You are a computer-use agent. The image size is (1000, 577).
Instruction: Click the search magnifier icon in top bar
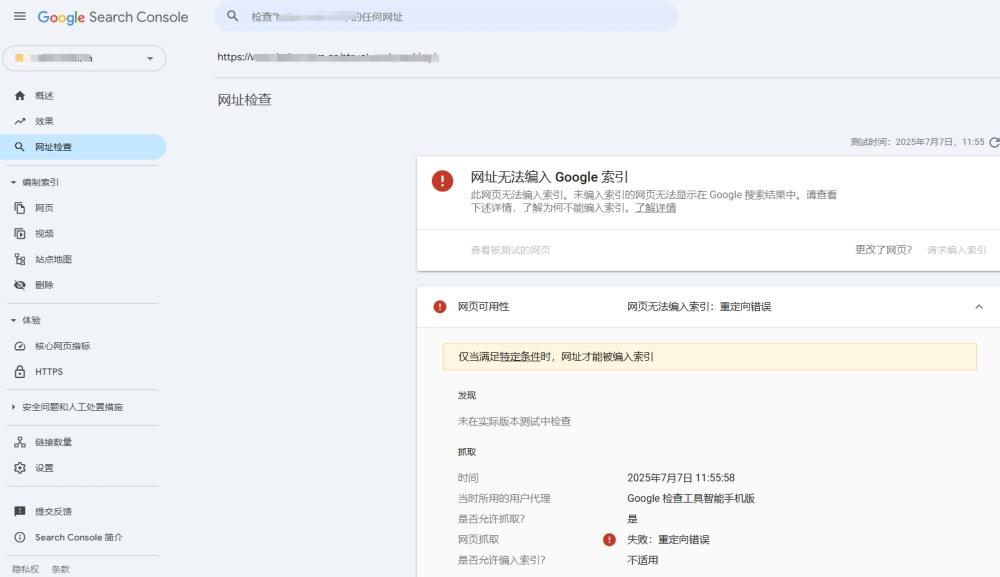(233, 17)
